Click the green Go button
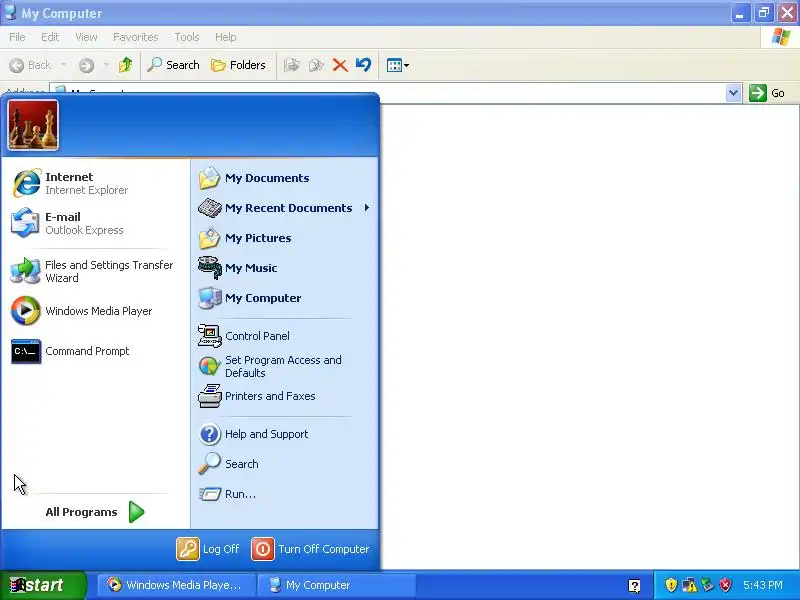This screenshot has width=800, height=600. (x=767, y=93)
